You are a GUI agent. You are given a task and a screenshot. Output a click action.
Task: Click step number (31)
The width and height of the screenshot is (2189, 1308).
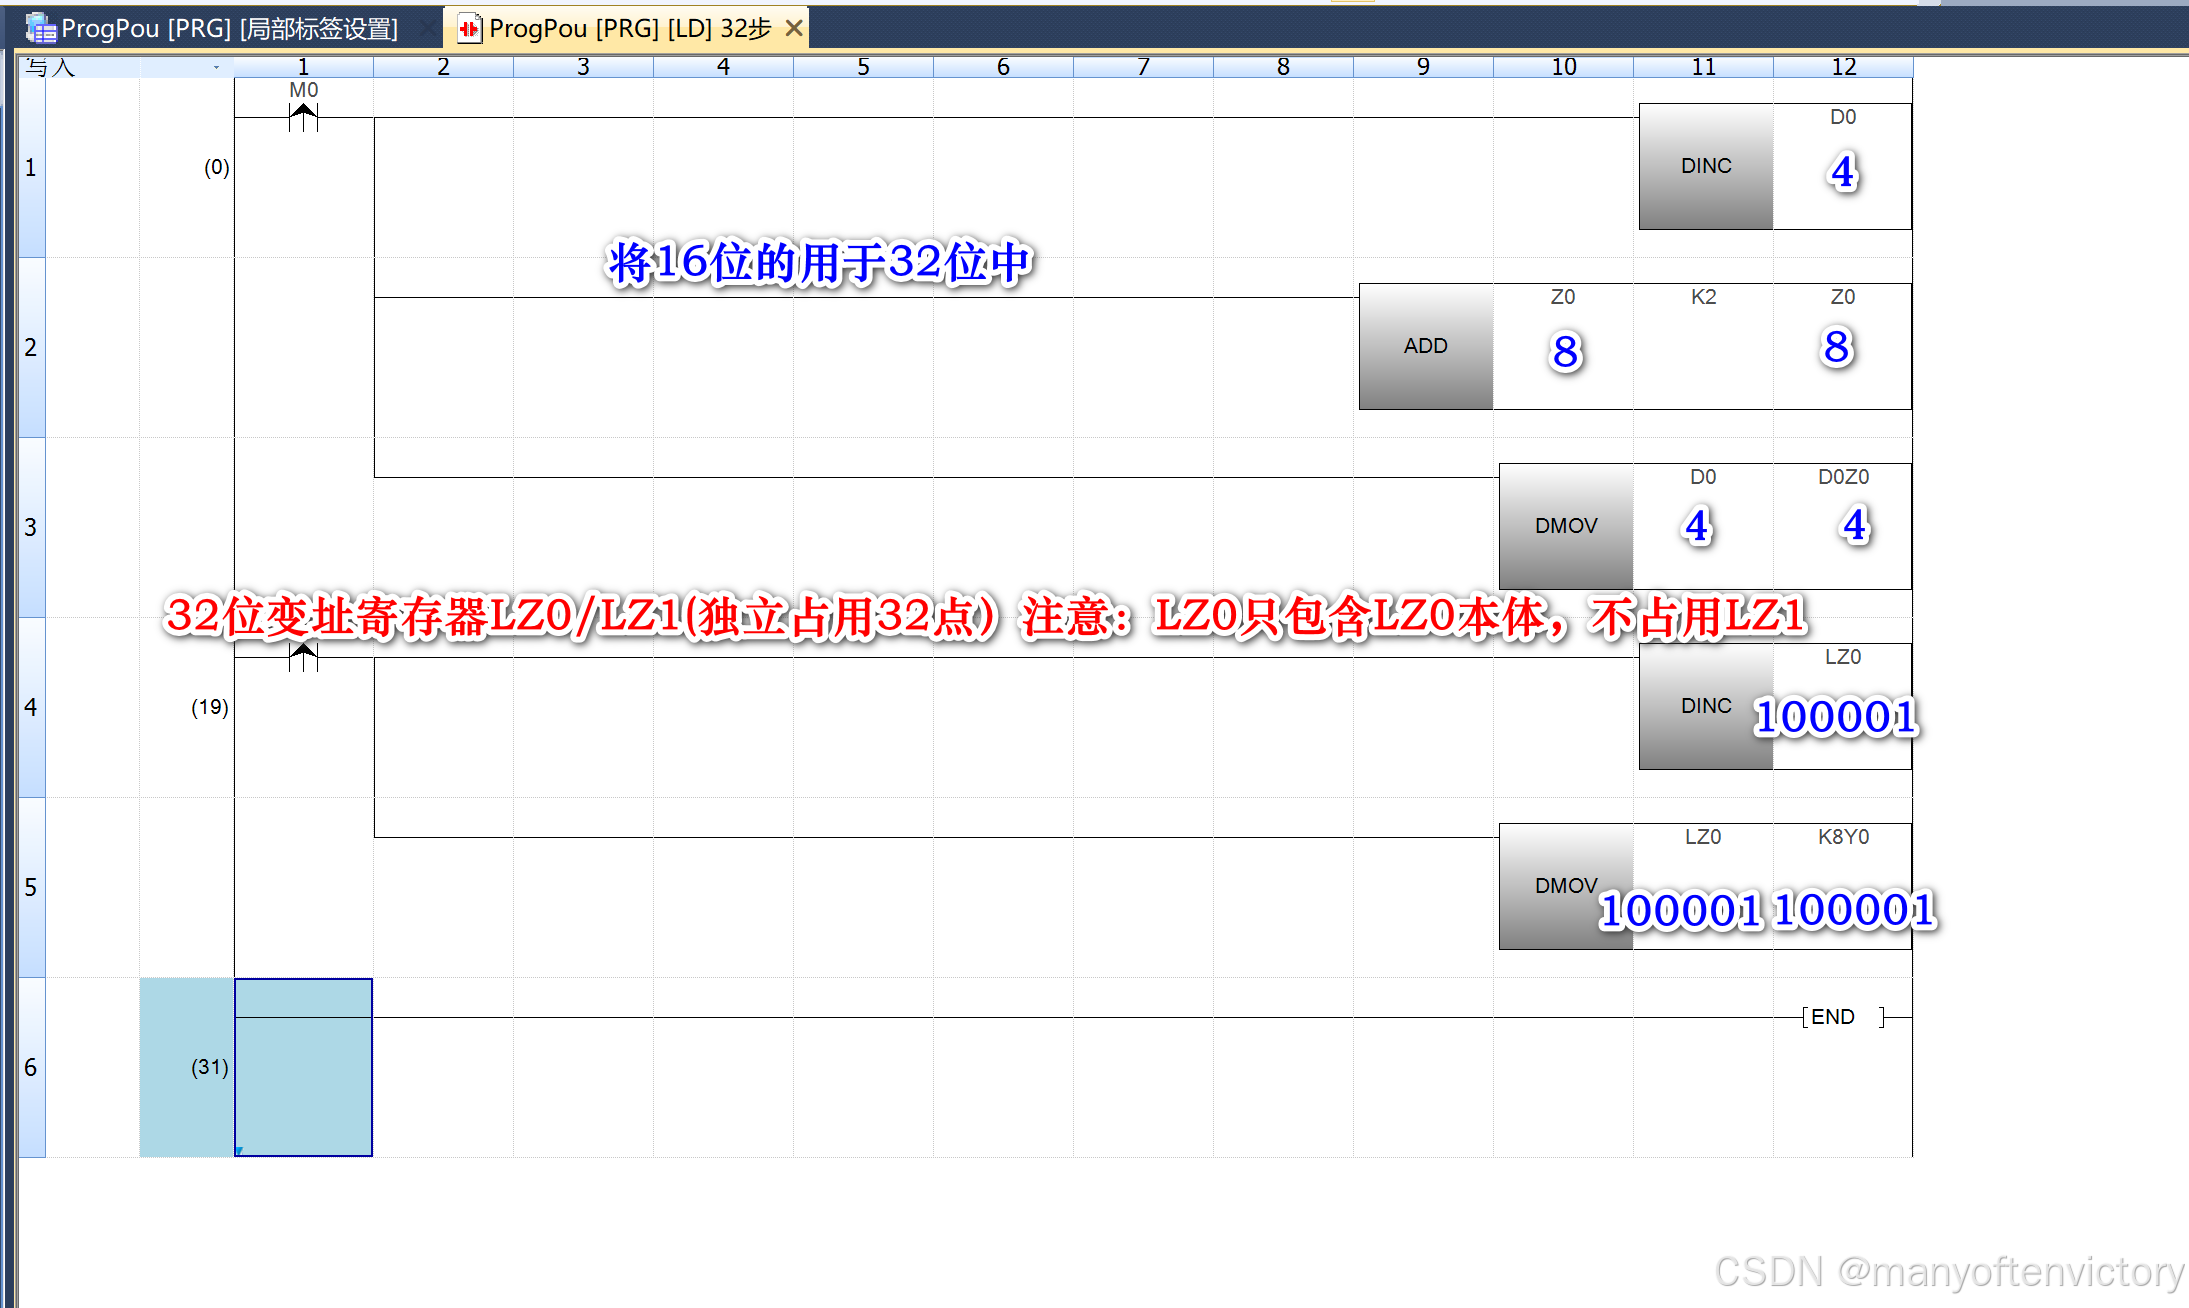click(x=210, y=1067)
